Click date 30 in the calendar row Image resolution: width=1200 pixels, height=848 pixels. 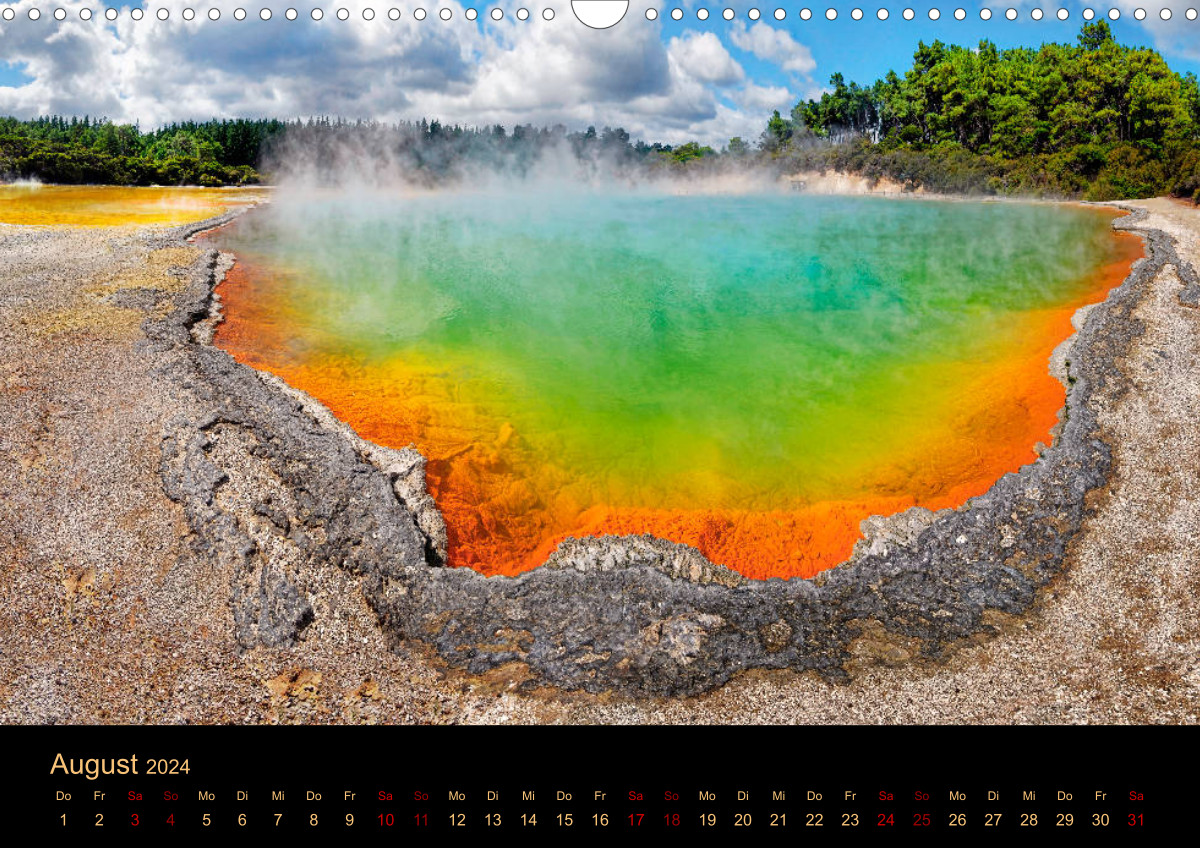(x=1100, y=820)
